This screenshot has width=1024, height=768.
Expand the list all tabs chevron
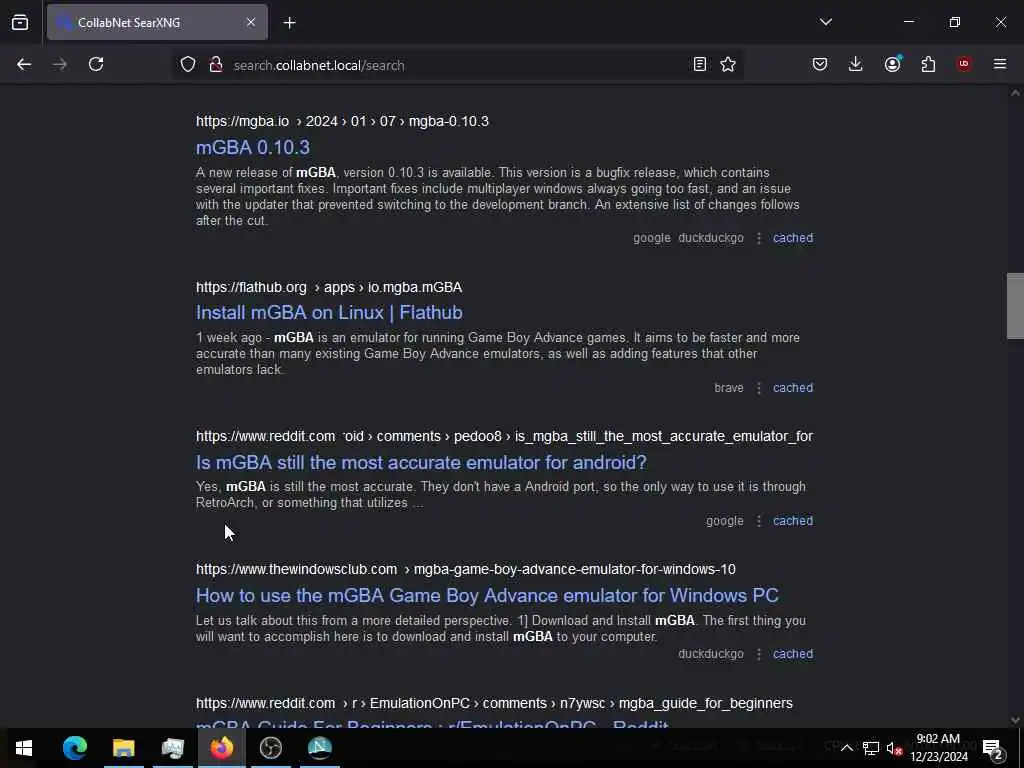pos(825,22)
